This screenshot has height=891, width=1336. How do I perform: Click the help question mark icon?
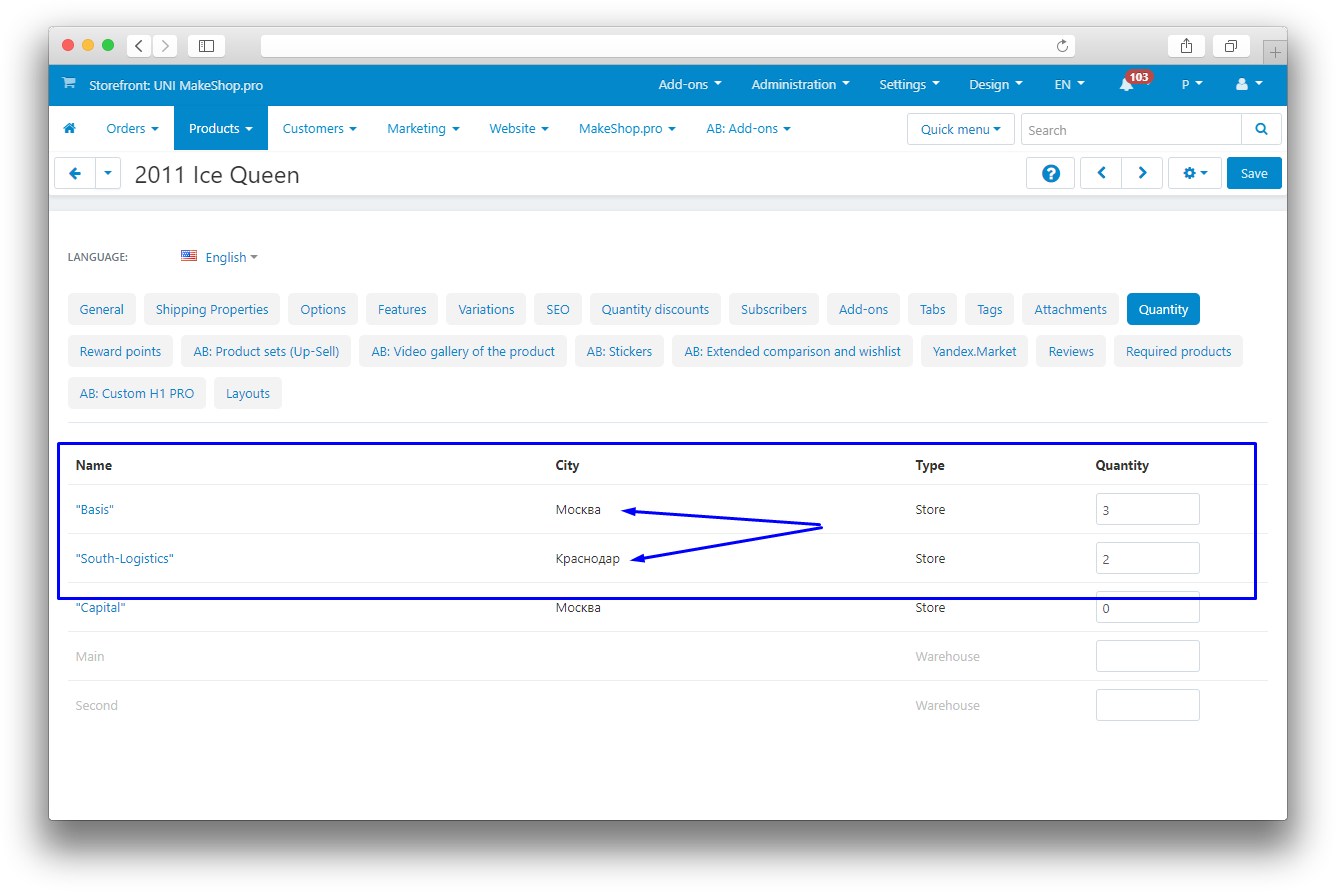pyautogui.click(x=1050, y=173)
